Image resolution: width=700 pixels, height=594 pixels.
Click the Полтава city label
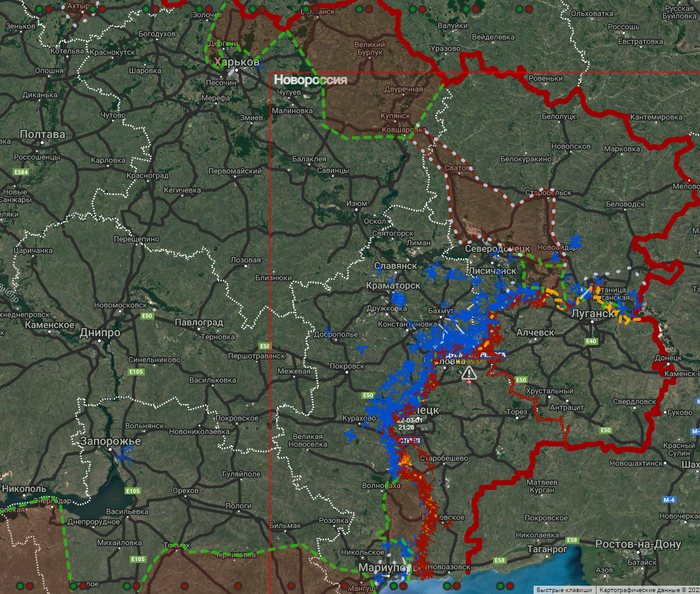[42, 134]
